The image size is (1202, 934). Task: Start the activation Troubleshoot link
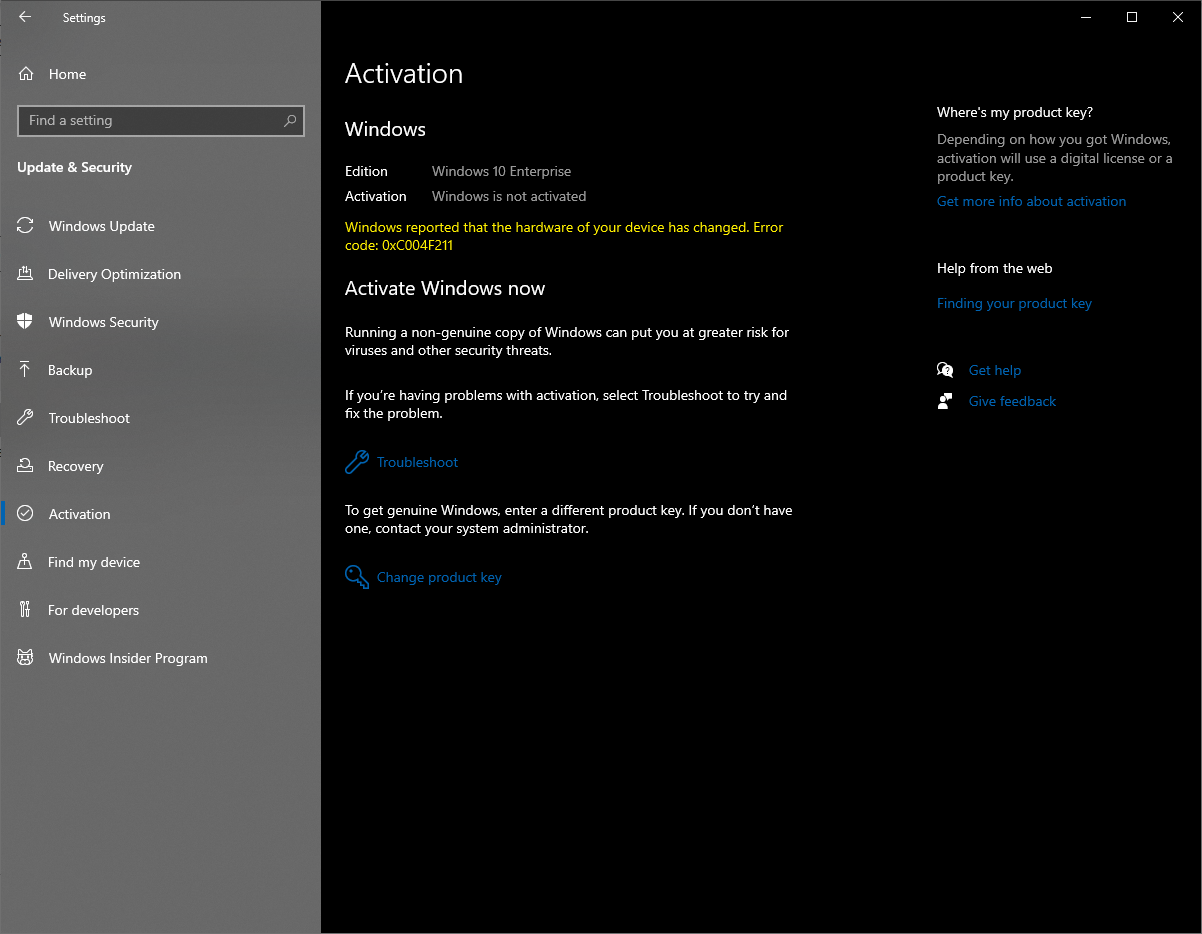(x=417, y=462)
